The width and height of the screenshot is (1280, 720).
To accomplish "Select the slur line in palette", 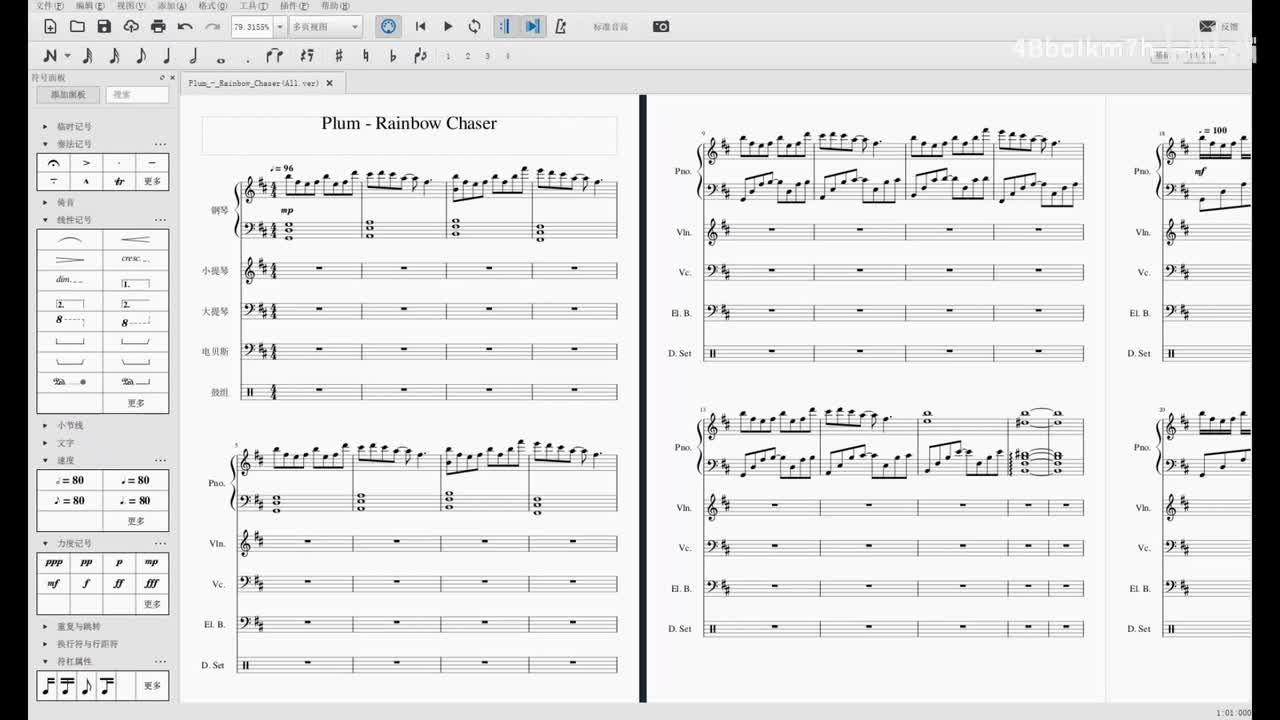I will coord(70,240).
